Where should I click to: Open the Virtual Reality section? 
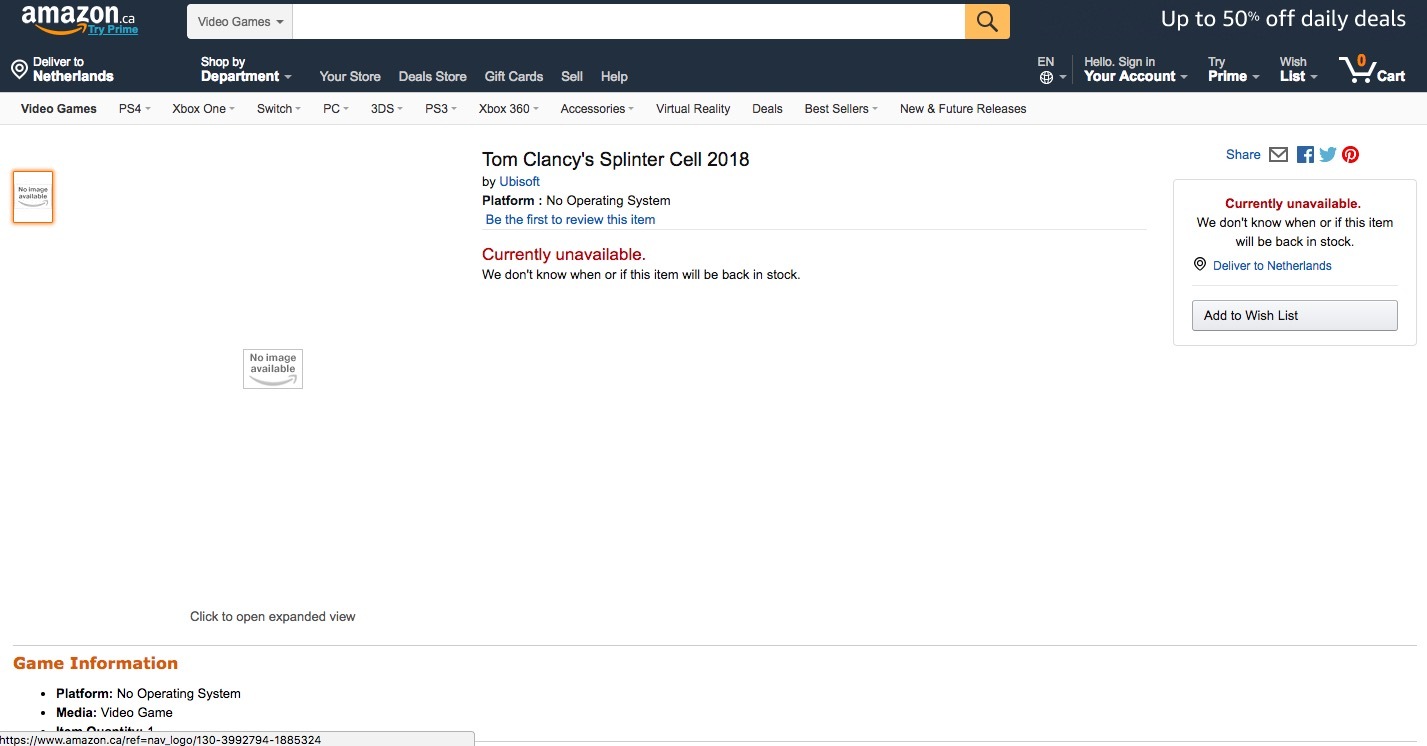[x=693, y=109]
